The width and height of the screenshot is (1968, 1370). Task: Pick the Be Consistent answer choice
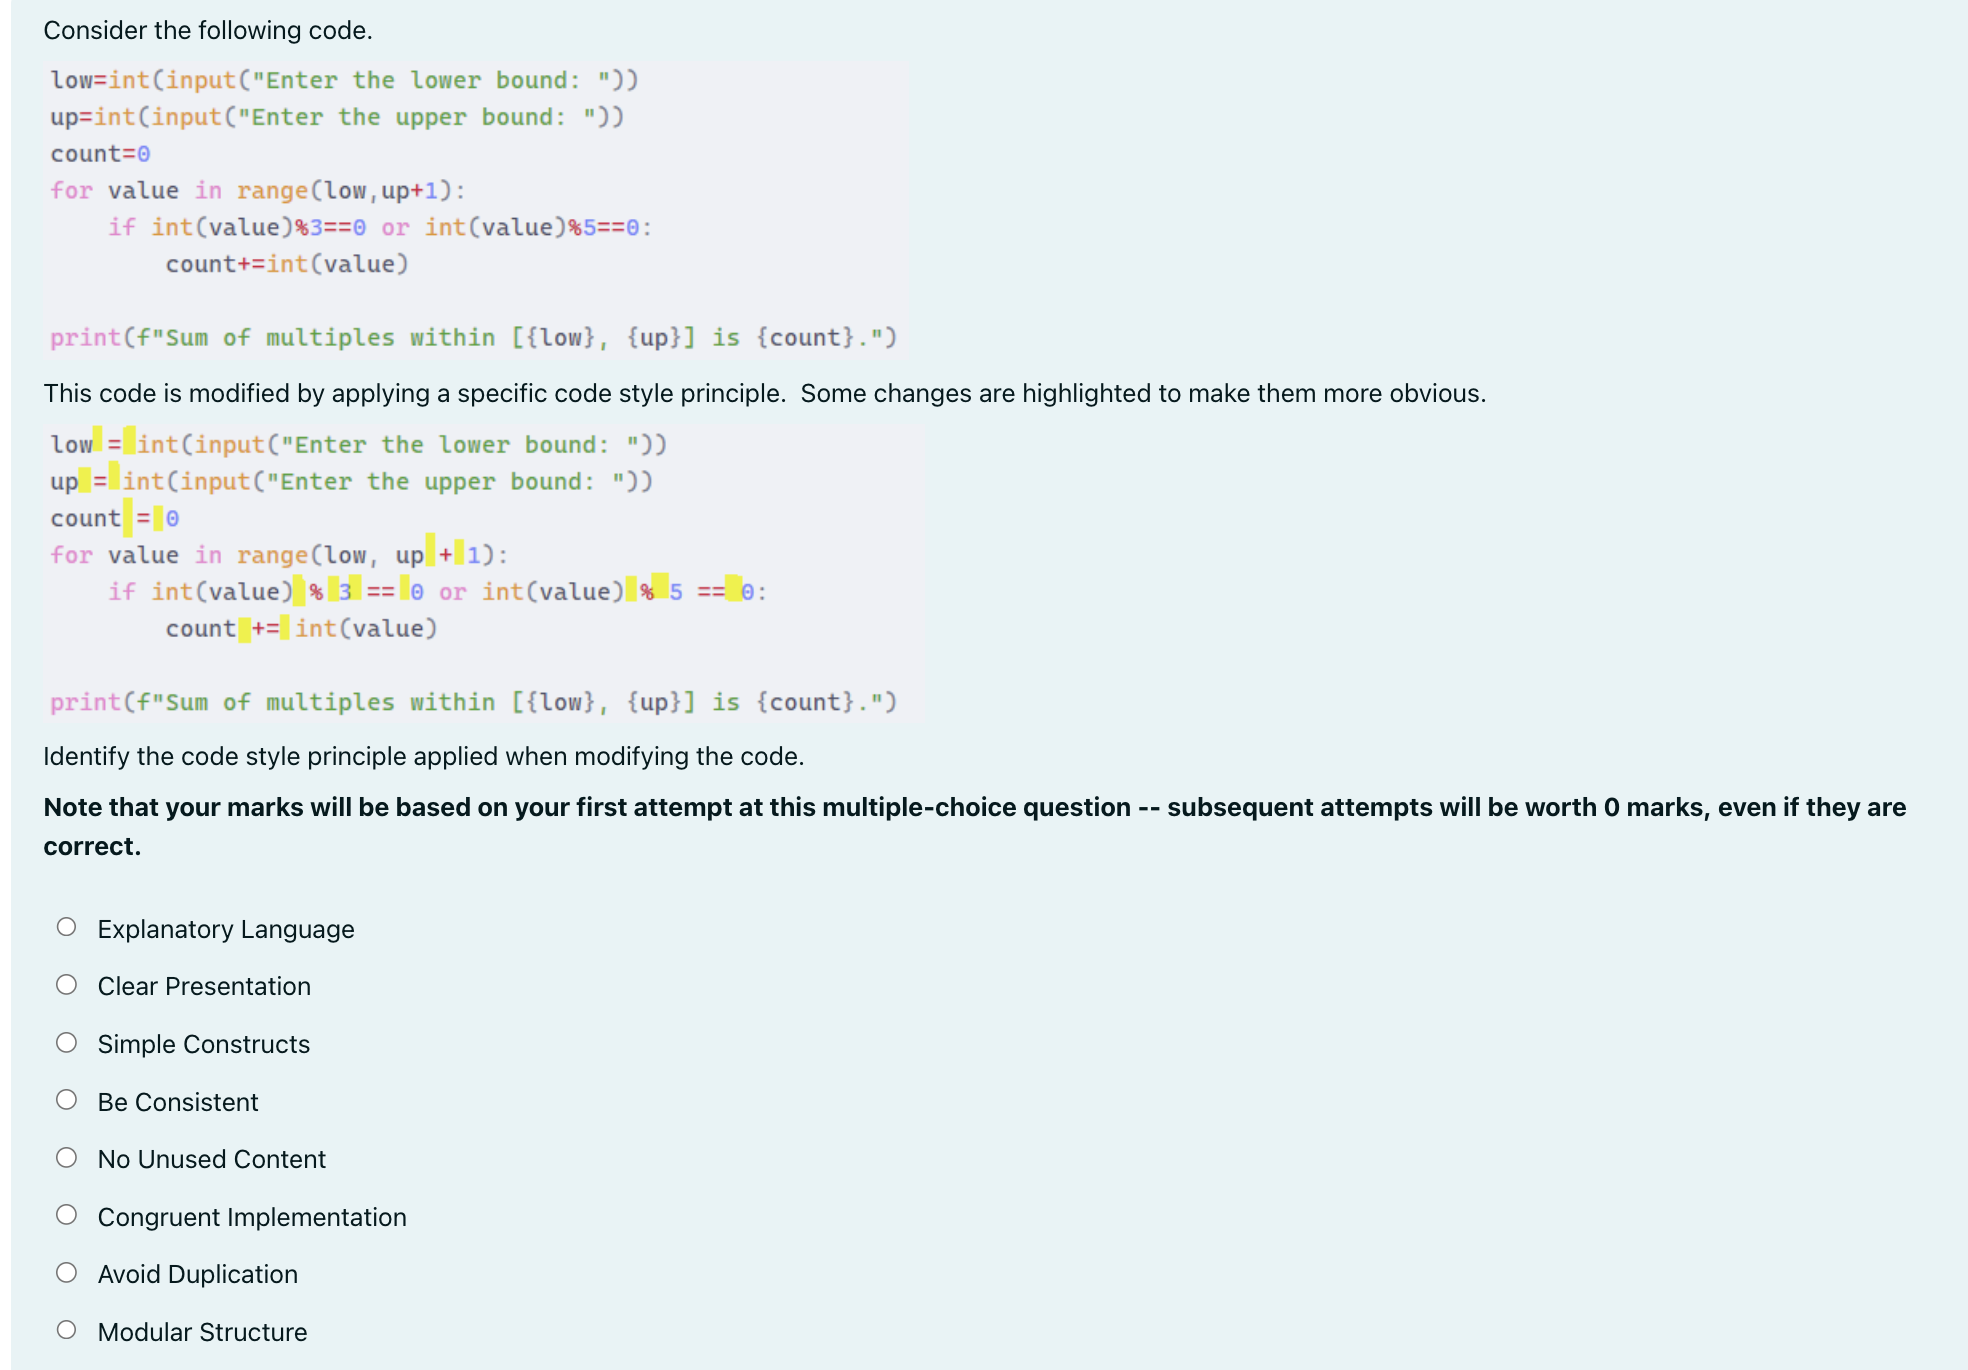[67, 1099]
